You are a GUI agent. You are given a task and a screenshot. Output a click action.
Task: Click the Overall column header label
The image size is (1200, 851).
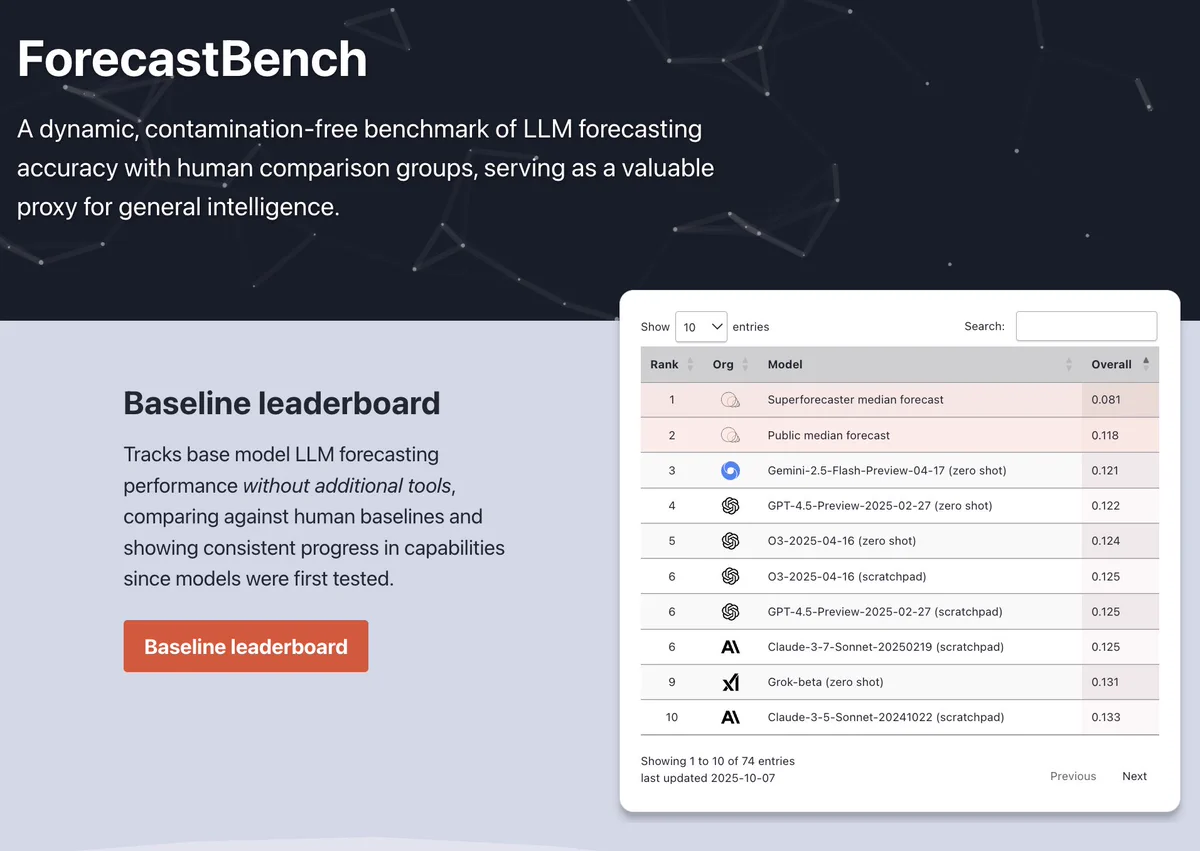pos(1111,365)
